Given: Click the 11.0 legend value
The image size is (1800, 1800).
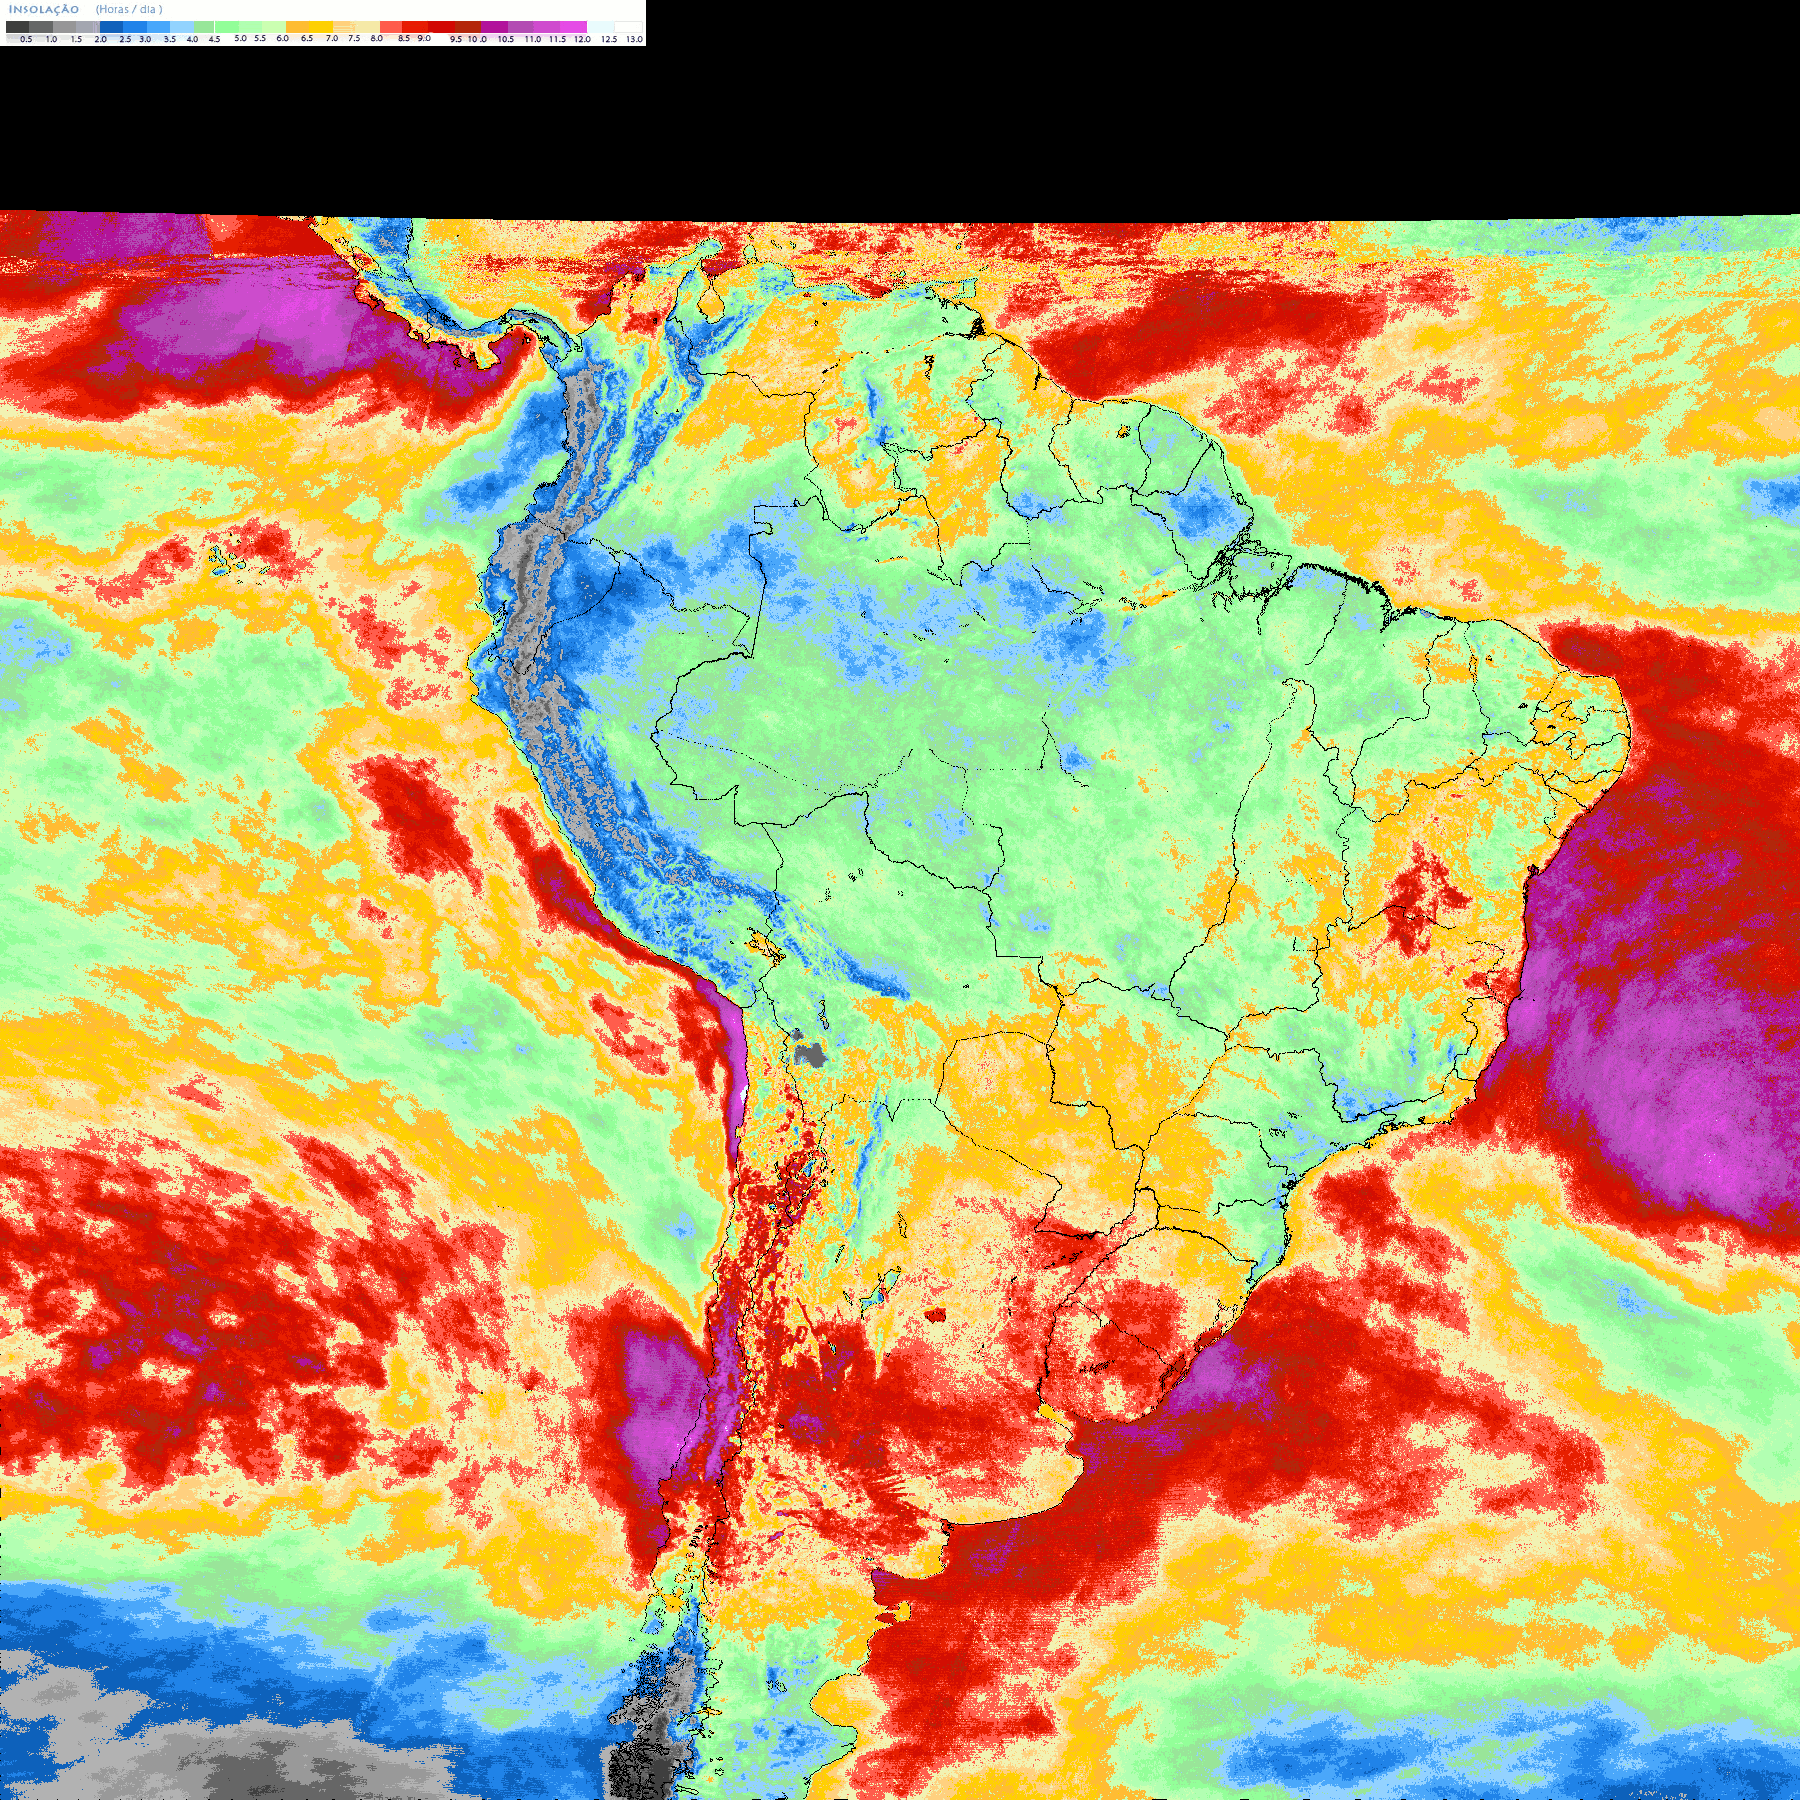Looking at the screenshot, I should (x=533, y=39).
